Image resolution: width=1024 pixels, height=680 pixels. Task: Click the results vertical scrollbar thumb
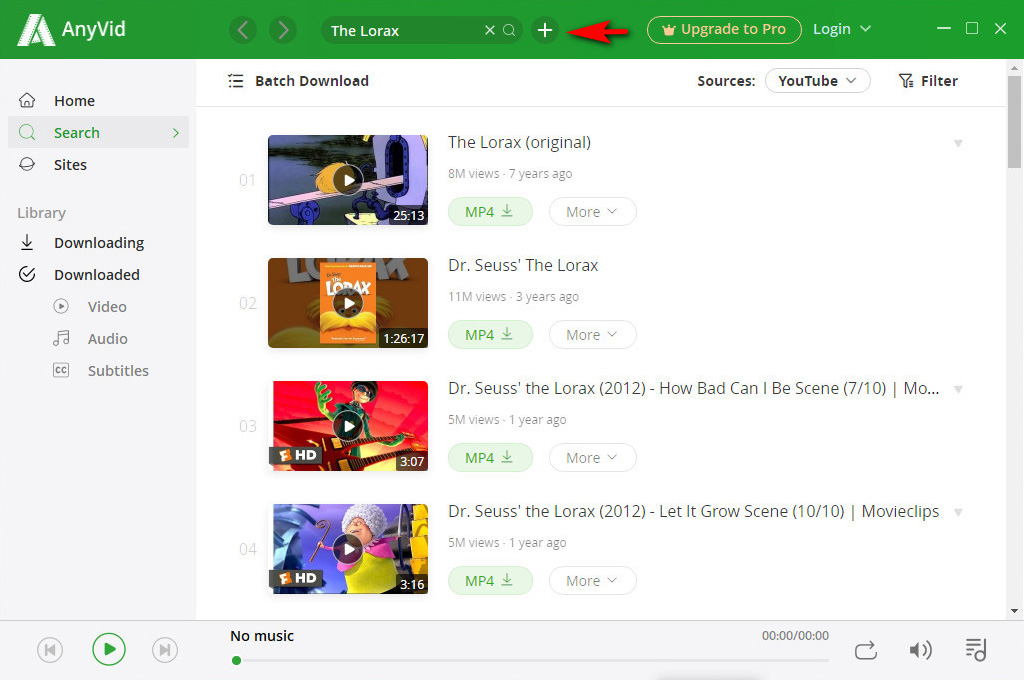[1014, 122]
